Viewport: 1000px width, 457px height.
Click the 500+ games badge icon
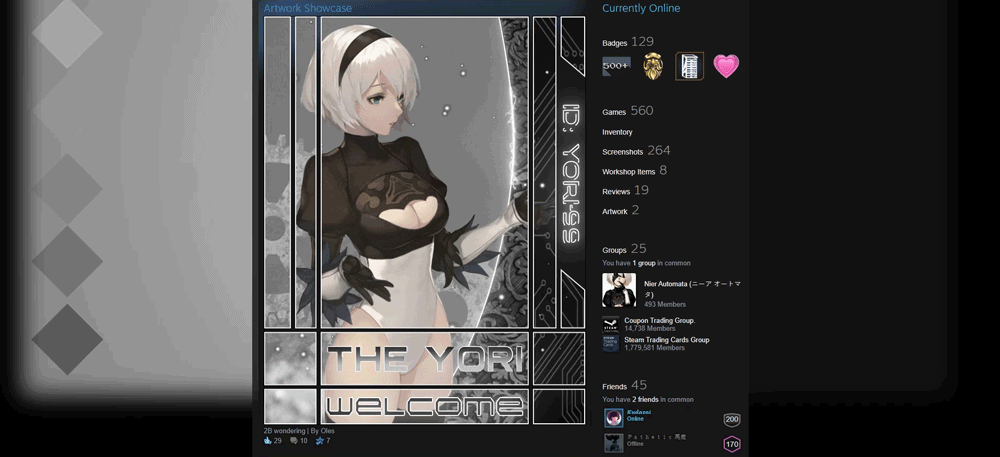pyautogui.click(x=616, y=66)
